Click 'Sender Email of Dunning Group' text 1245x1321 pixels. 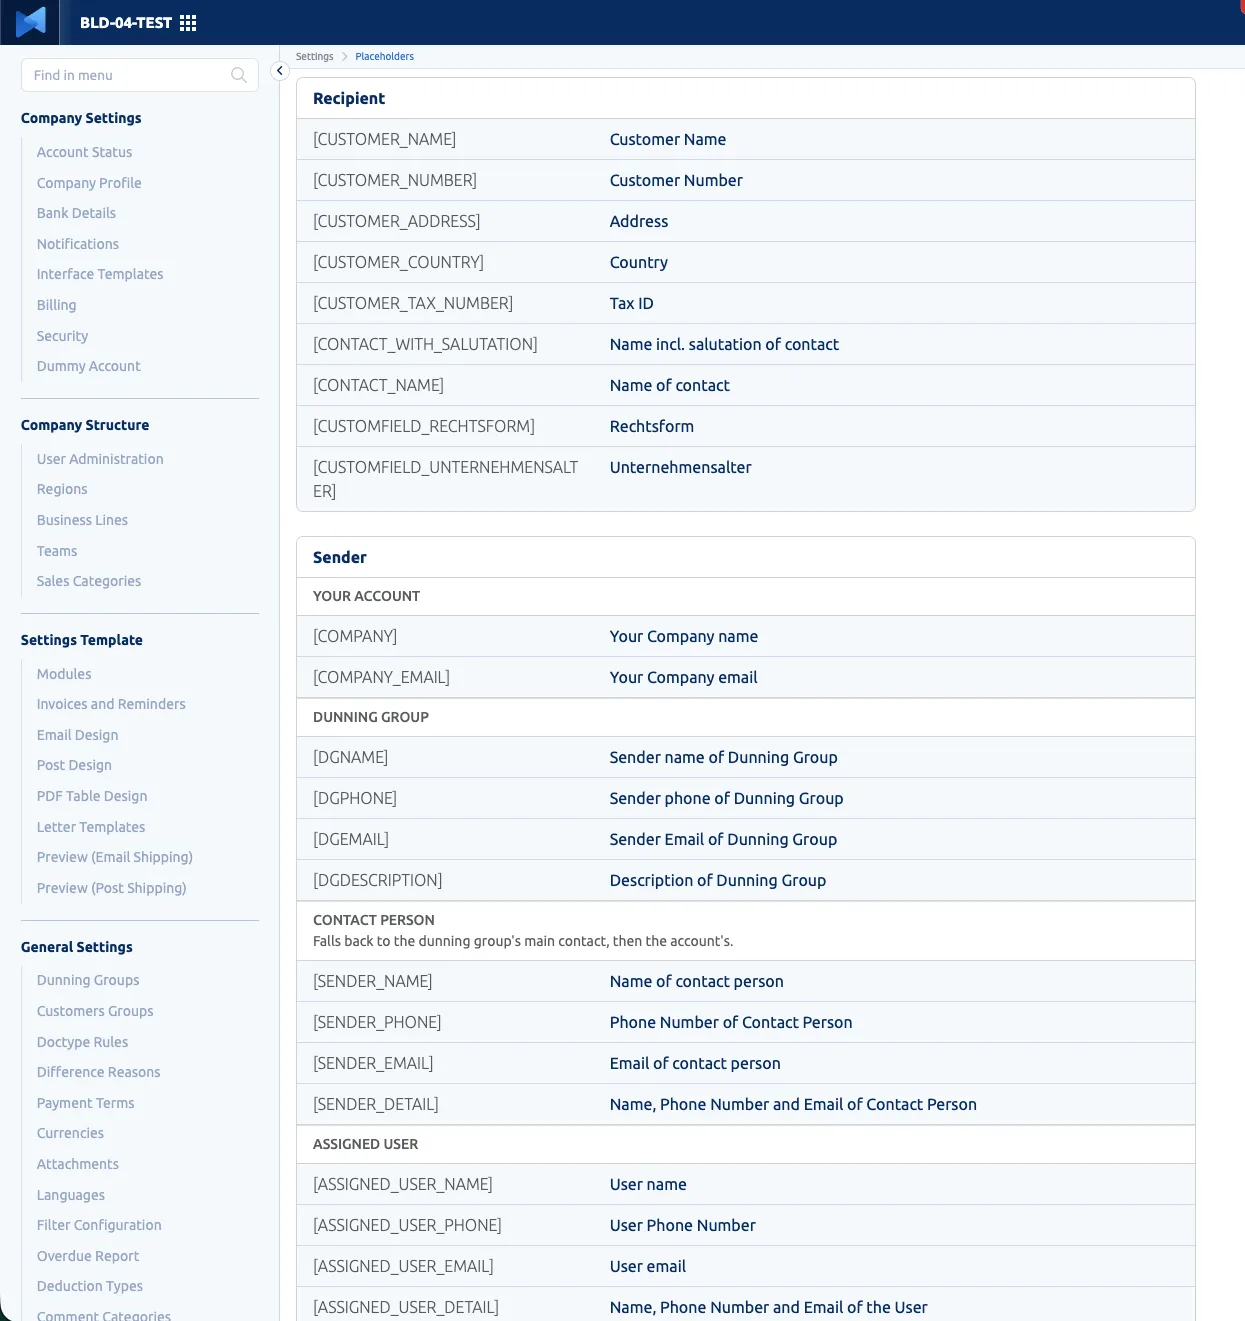coord(723,839)
